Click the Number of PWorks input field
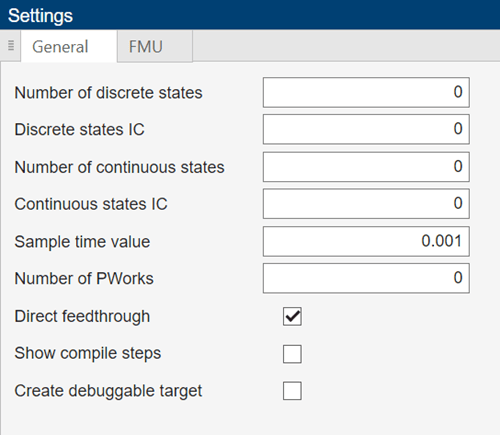Image resolution: width=500 pixels, height=435 pixels. (x=366, y=278)
